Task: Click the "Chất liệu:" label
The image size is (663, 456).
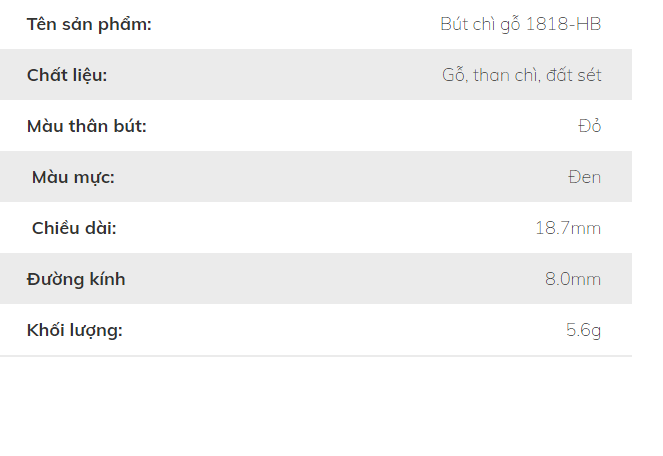Action: (x=67, y=75)
